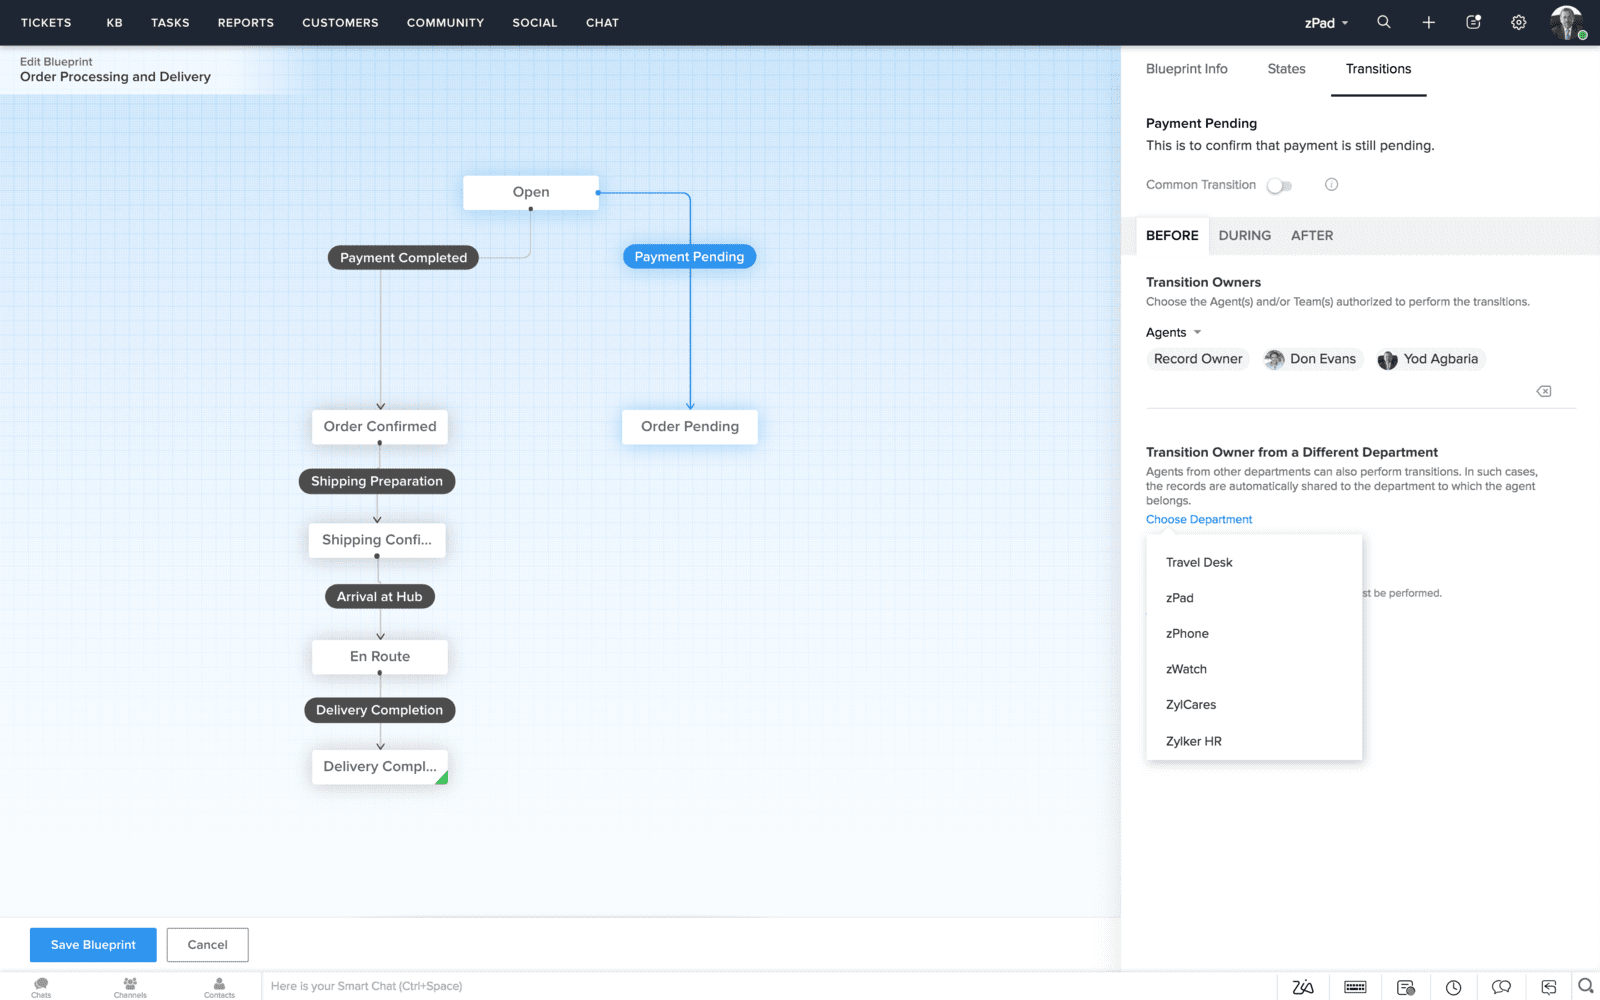Viewport: 1600px width, 1000px height.
Task: Open the TICKETS module
Action: point(46,23)
